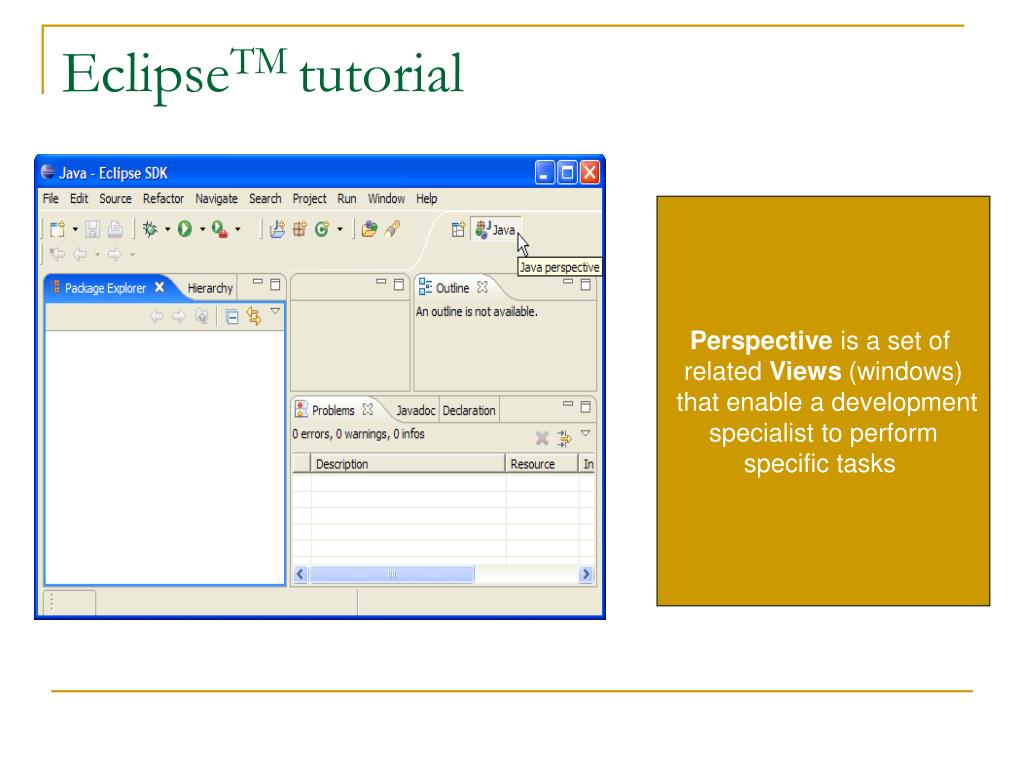The height and width of the screenshot is (768, 1024).
Task: Click the Problems Delete X icon
Action: (542, 438)
